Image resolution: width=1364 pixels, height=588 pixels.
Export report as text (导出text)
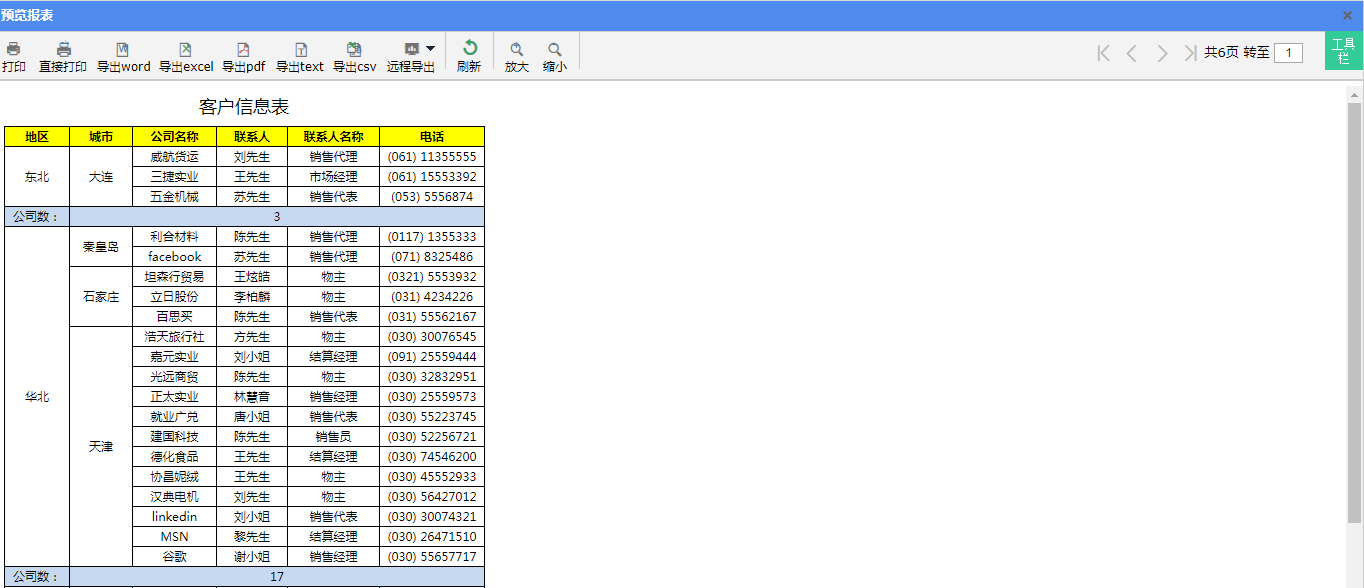[300, 50]
